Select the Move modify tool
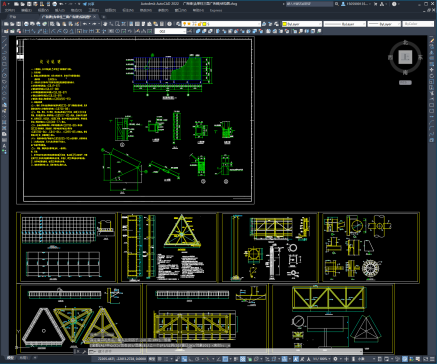This screenshot has height=364, width=437. (432, 70)
